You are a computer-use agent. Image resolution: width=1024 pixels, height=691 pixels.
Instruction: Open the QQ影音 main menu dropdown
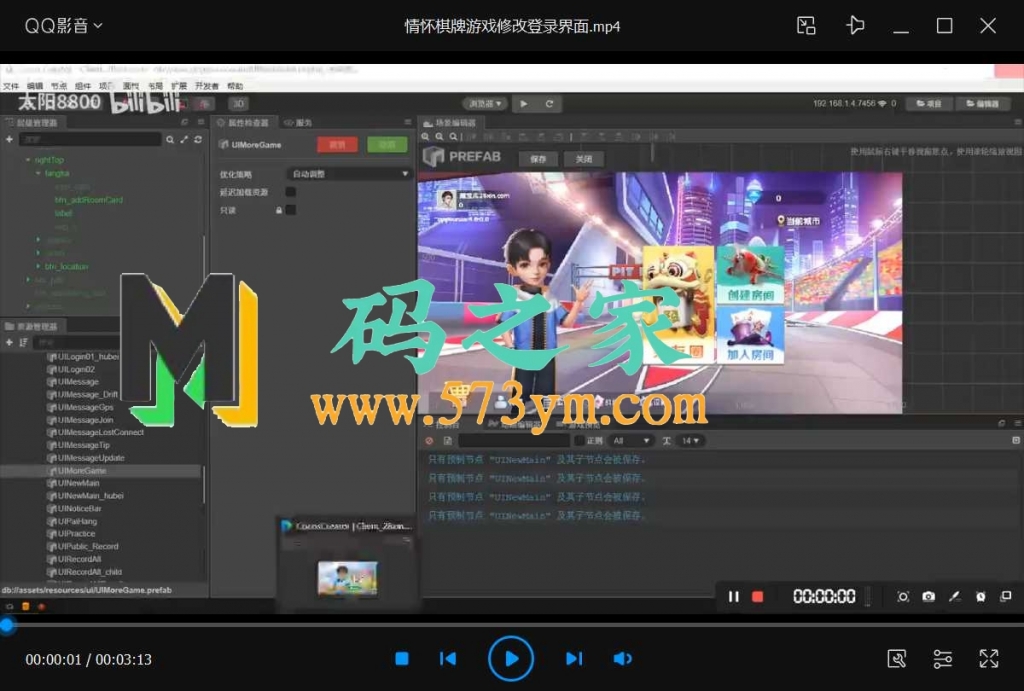coord(63,25)
